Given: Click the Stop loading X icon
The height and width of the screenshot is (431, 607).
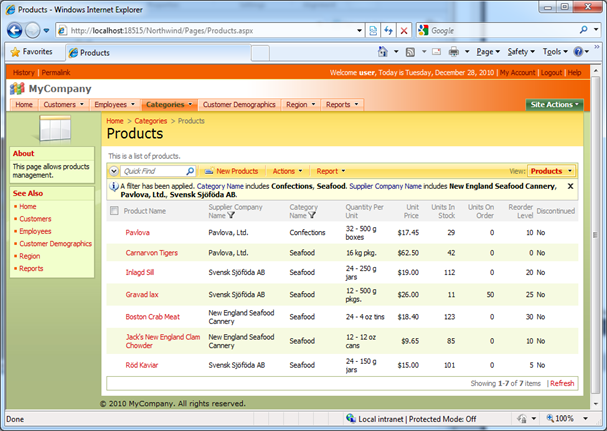Looking at the screenshot, I should [404, 31].
